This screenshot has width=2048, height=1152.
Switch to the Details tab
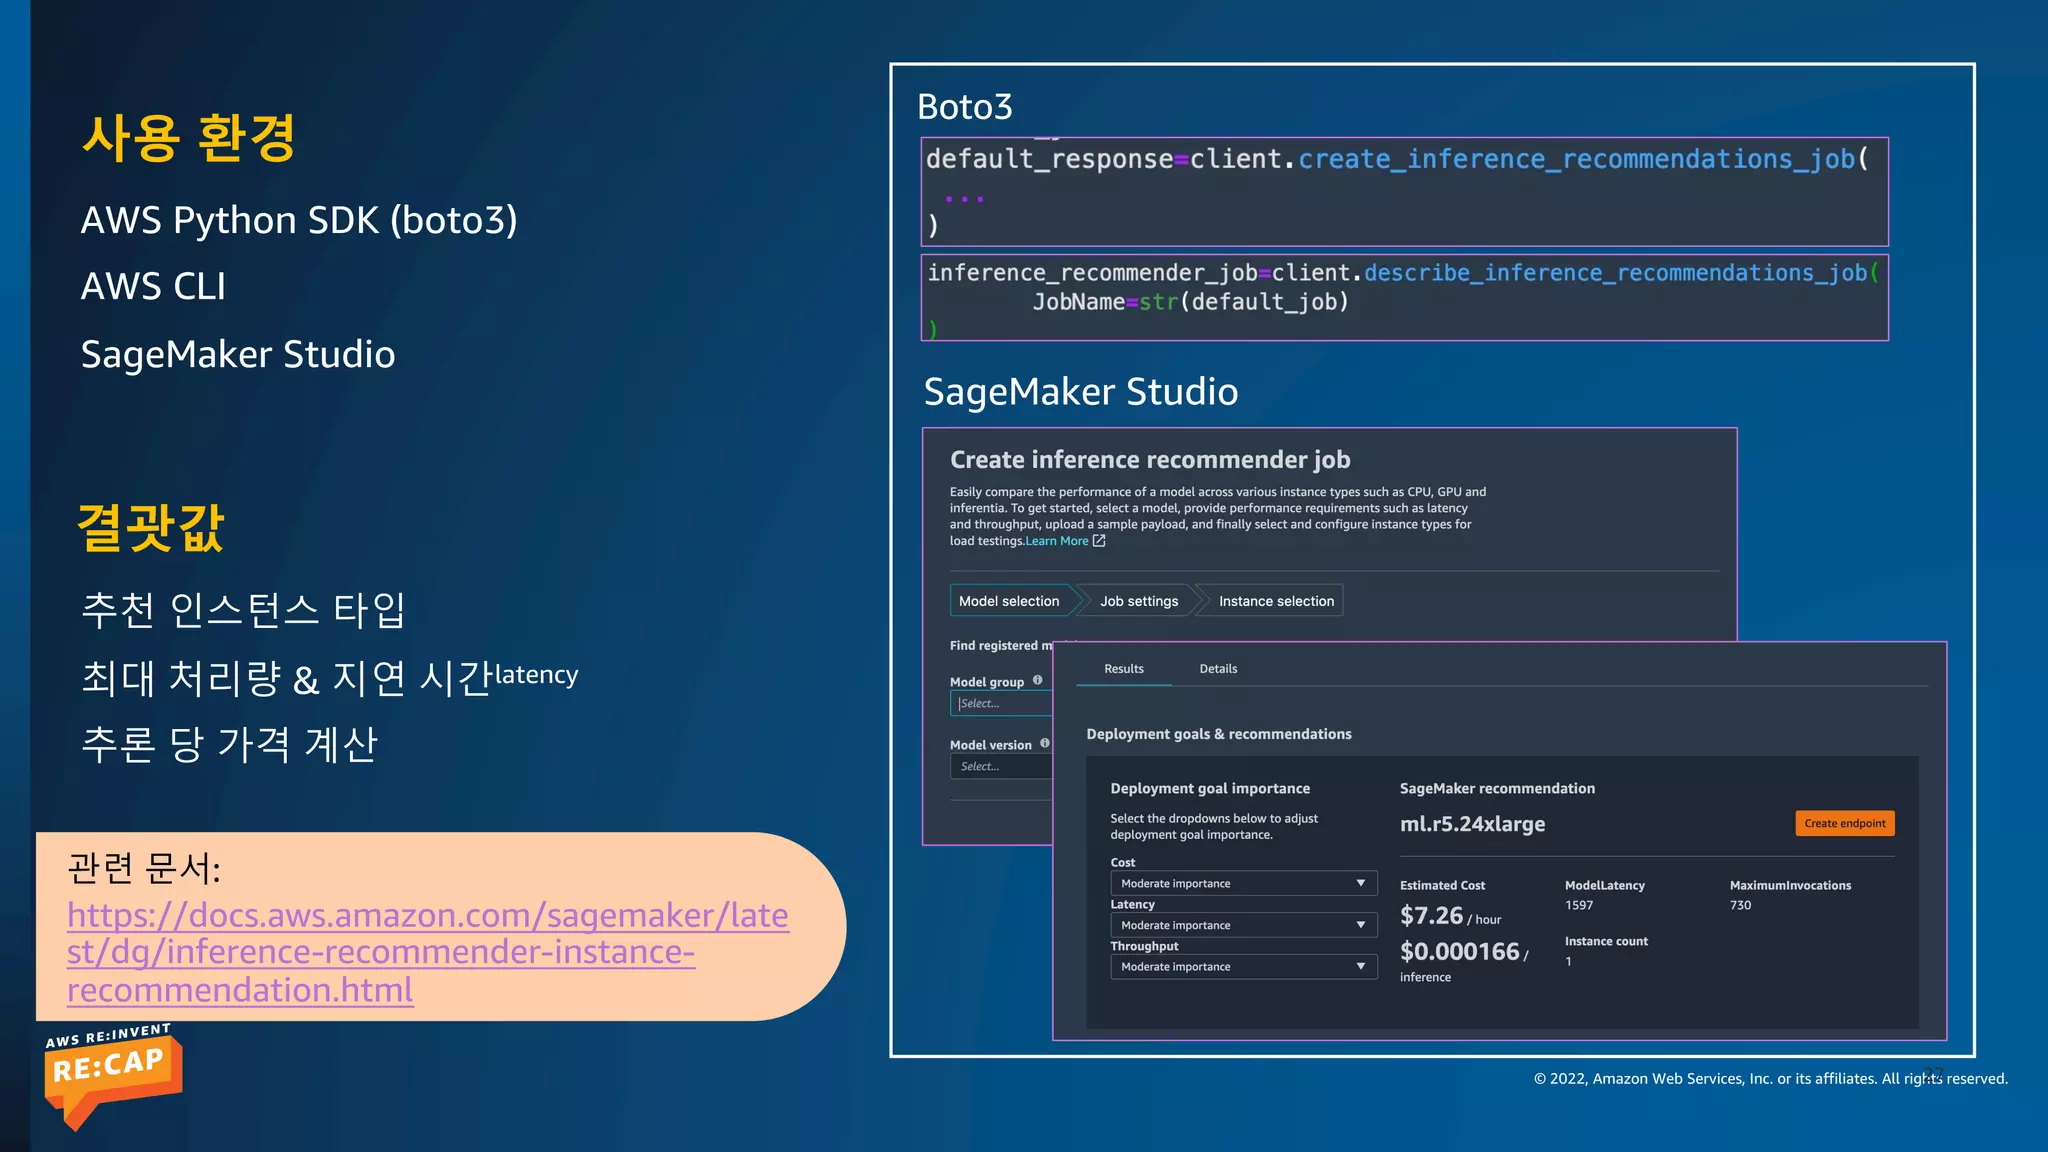pos(1218,669)
